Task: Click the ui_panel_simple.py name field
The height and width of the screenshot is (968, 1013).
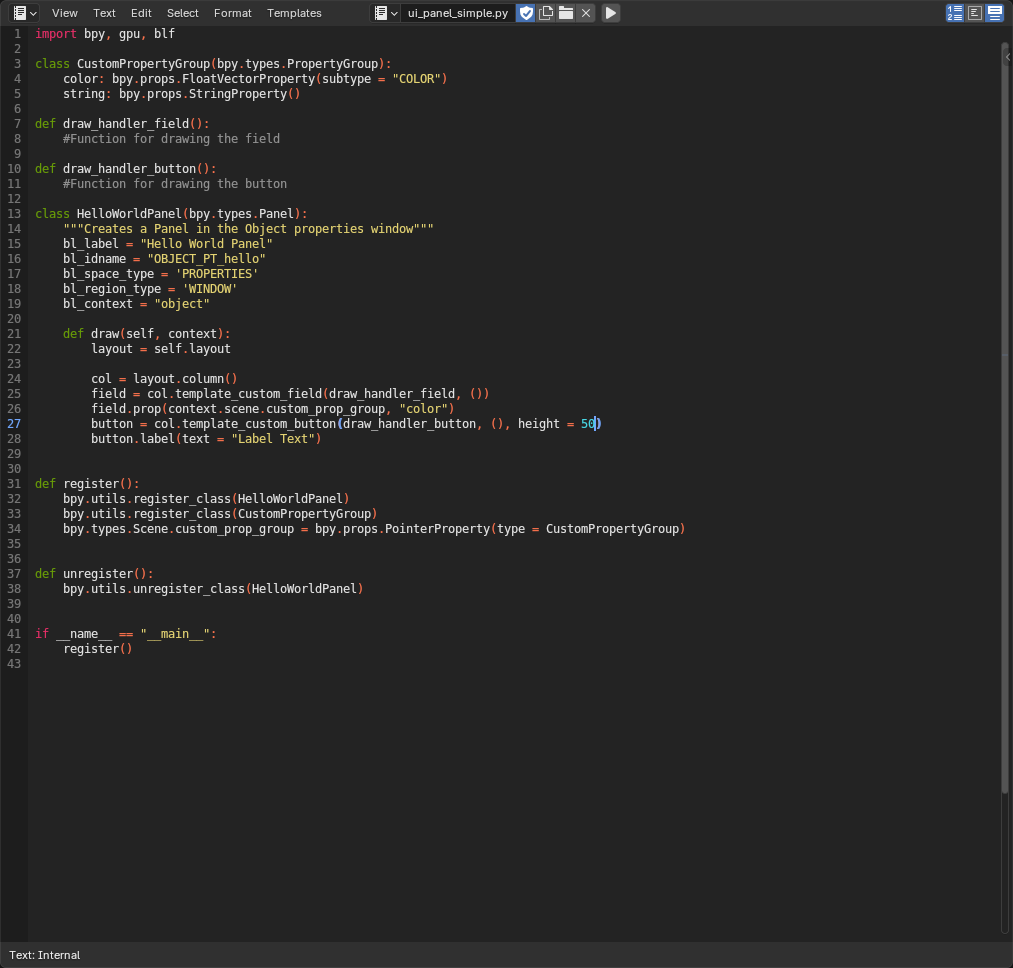Action: click(x=458, y=13)
